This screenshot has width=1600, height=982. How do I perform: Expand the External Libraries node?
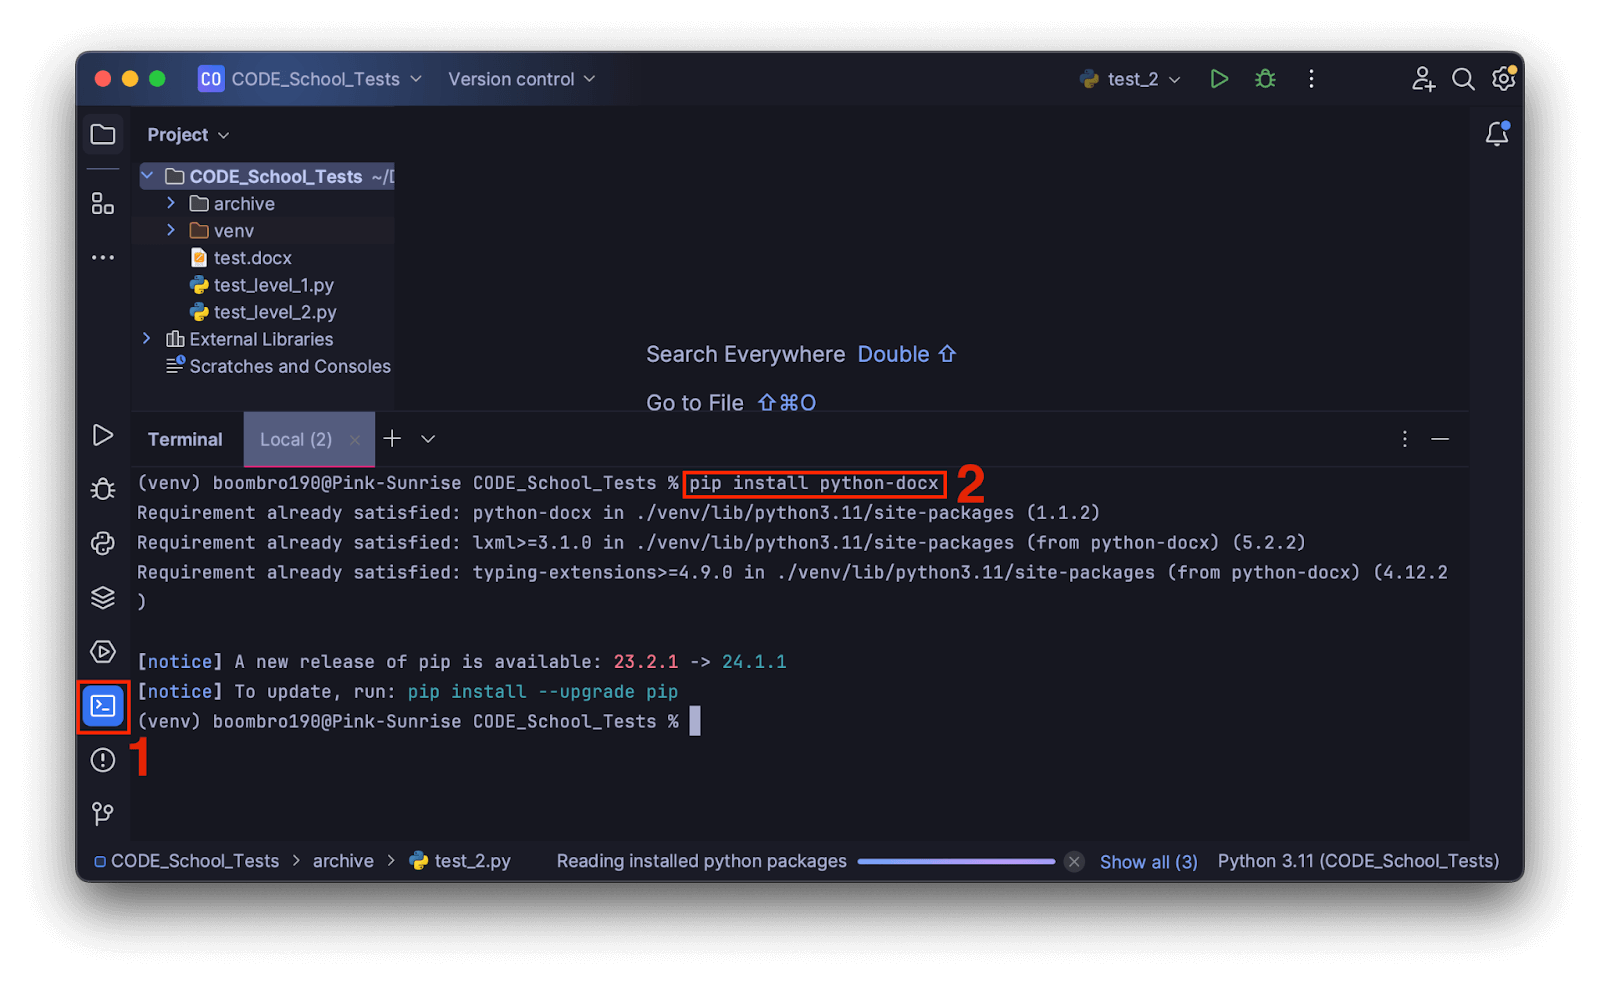[147, 339]
